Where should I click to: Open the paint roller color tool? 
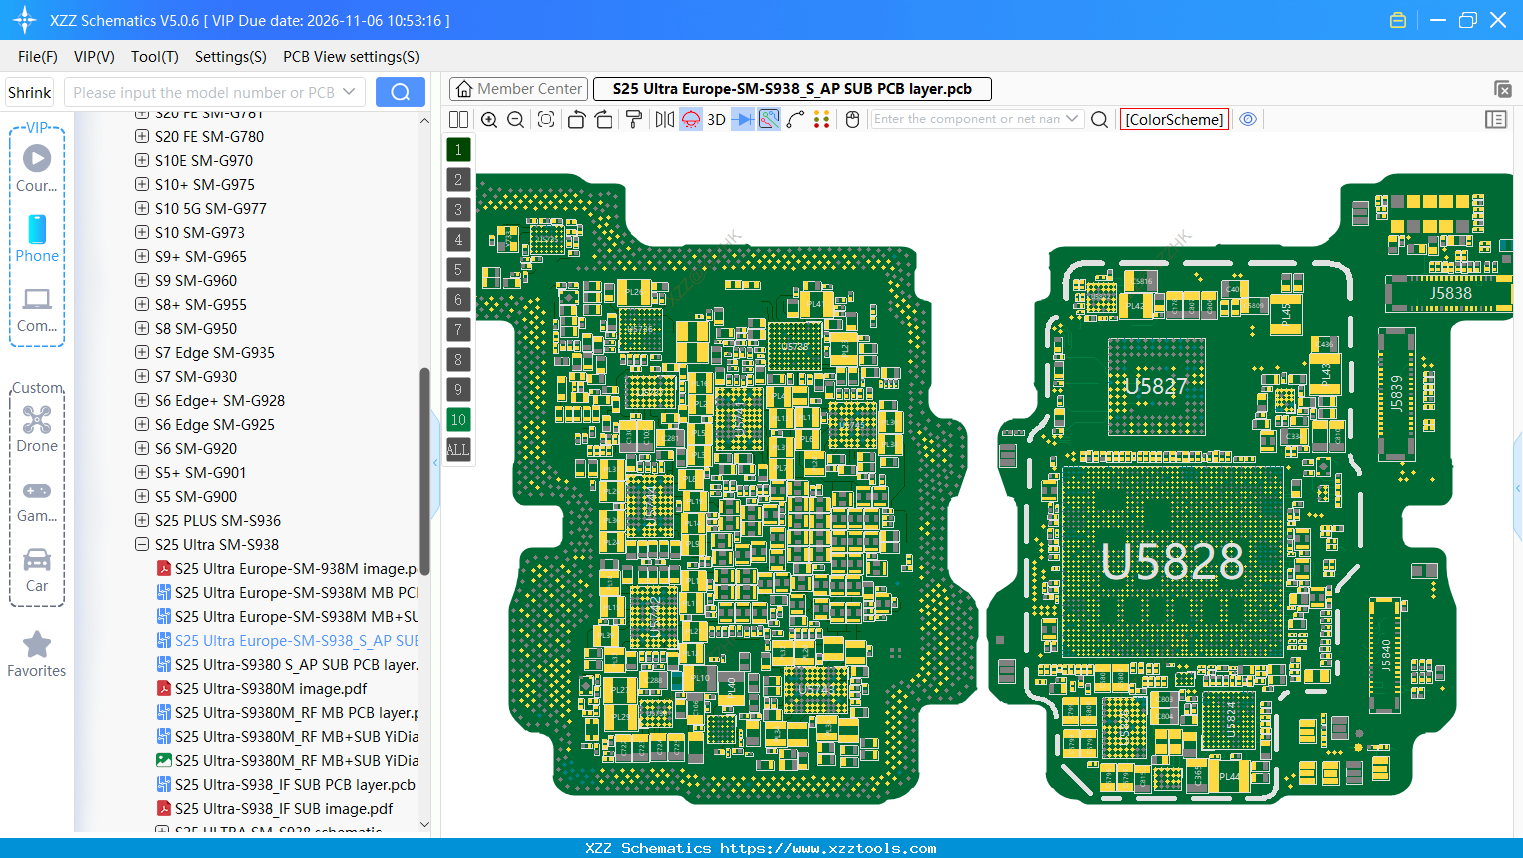point(632,119)
